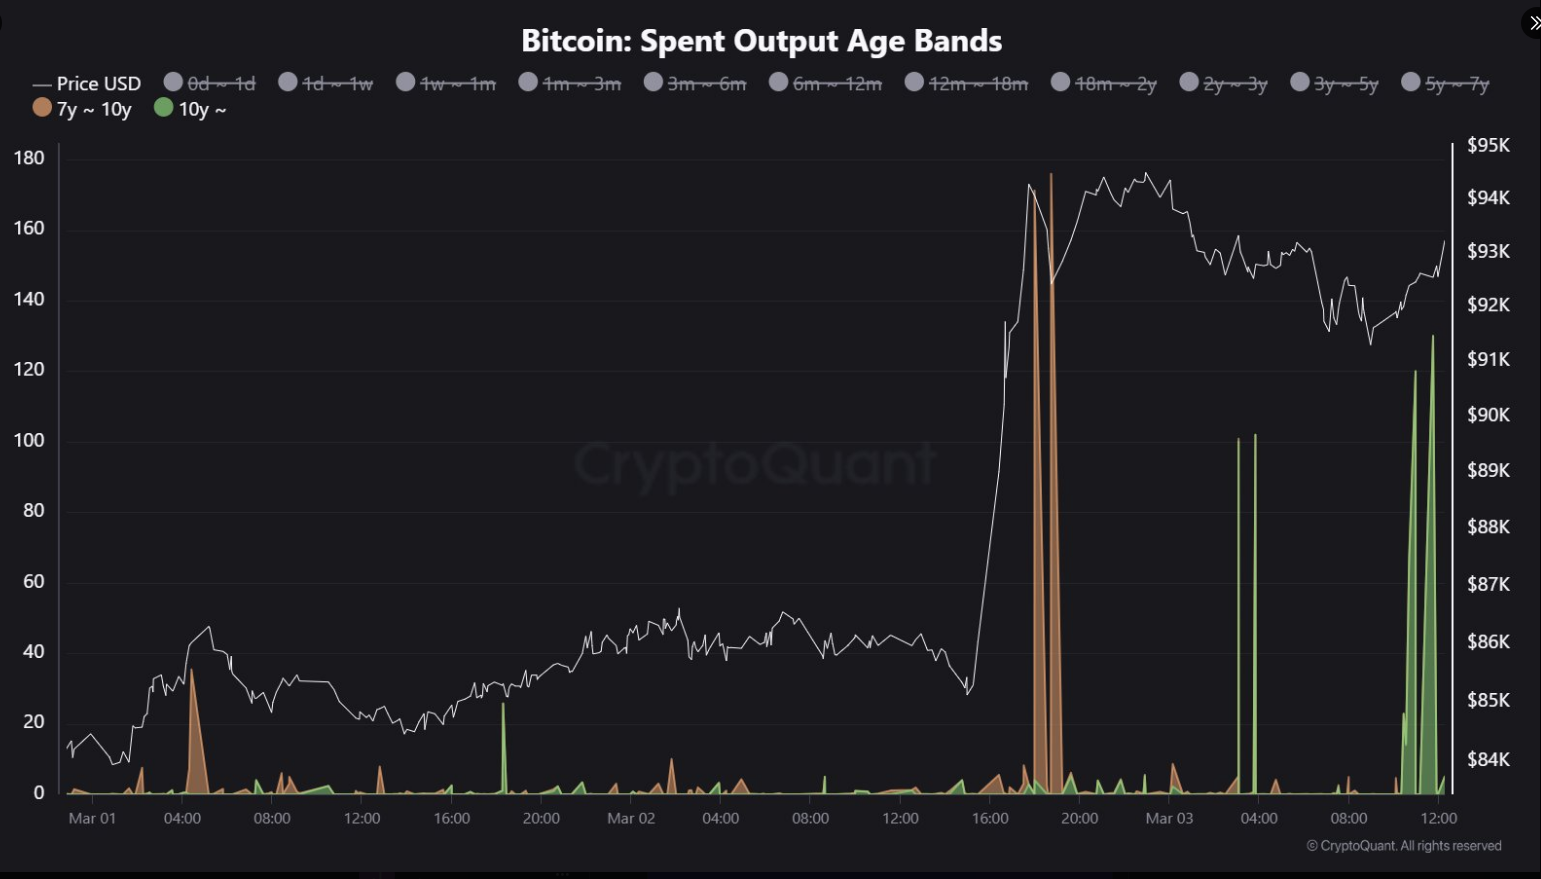Click the 12m ~ 18m legend dot
Viewport: 1541px width, 879px height.
pos(914,83)
